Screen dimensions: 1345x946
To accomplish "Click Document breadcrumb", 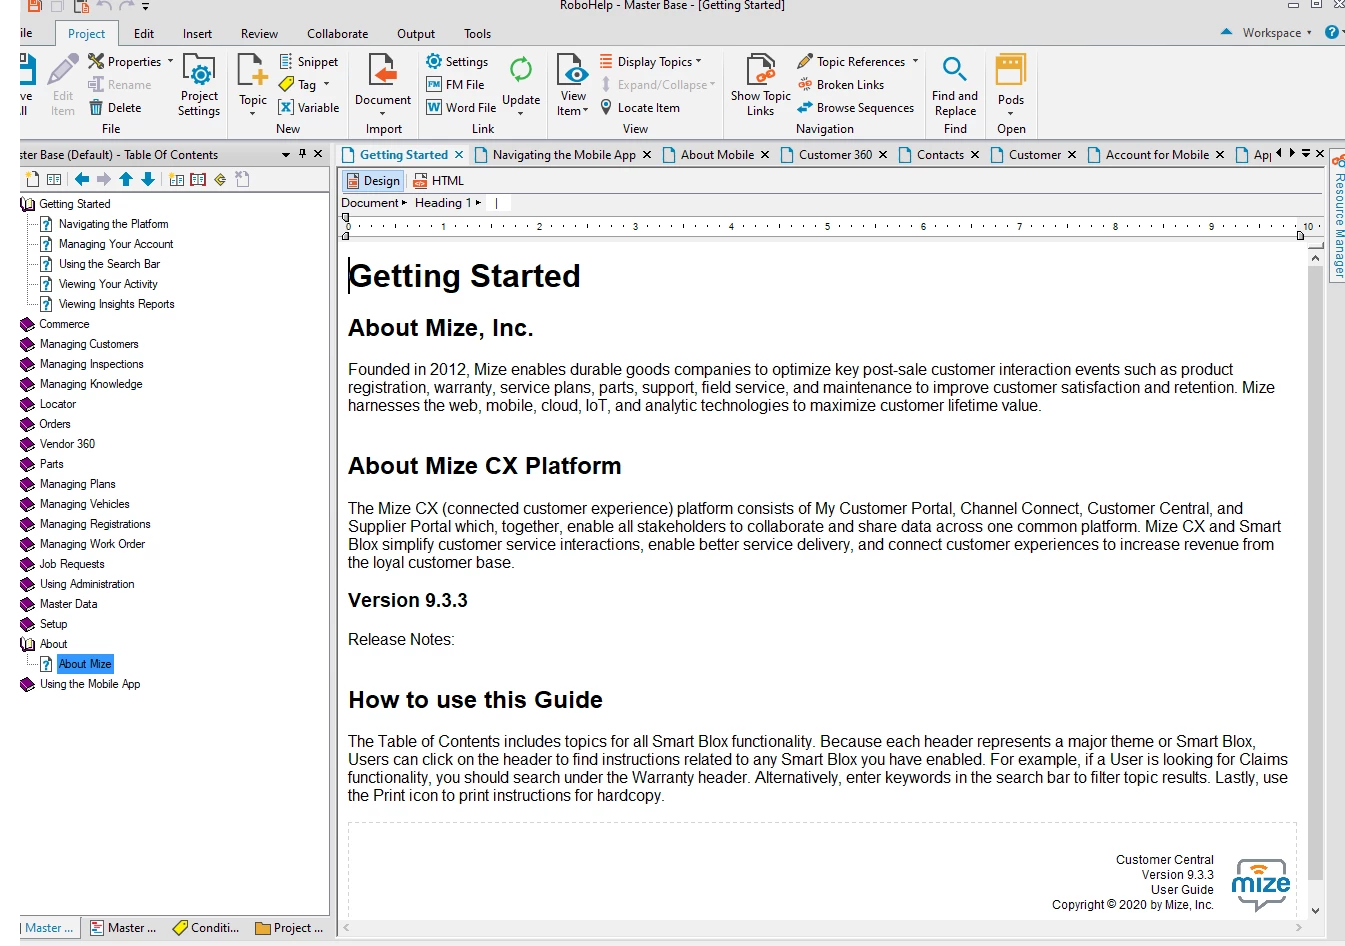I will click(370, 203).
